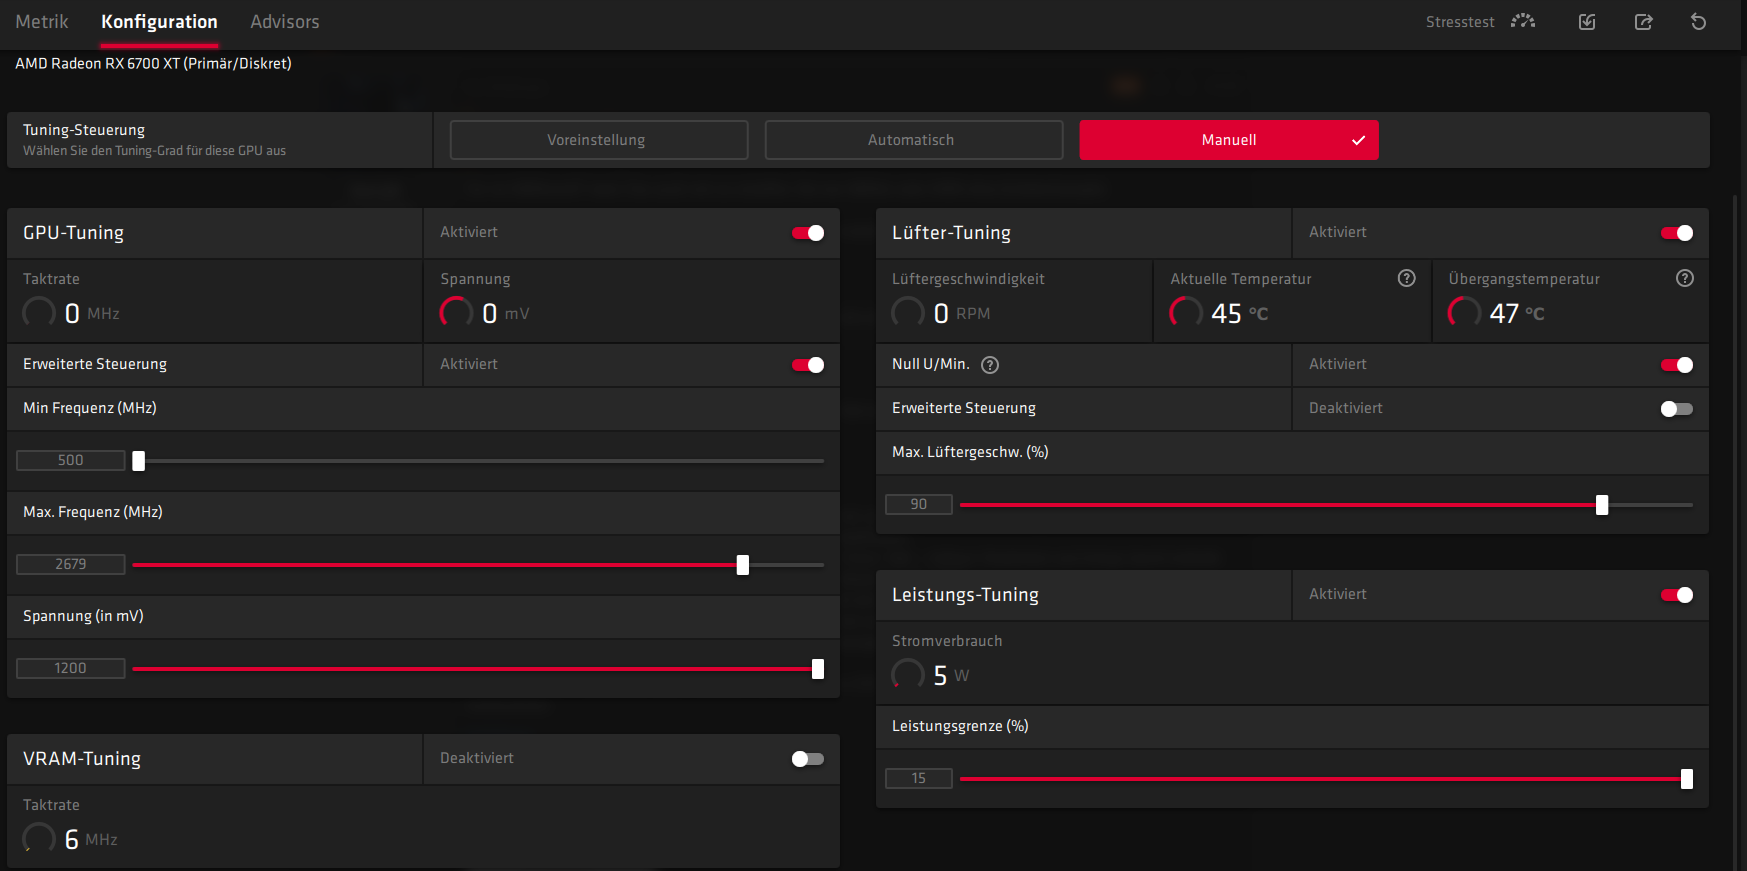Click the export profile icon
This screenshot has height=871, width=1747.
[x=1643, y=22]
